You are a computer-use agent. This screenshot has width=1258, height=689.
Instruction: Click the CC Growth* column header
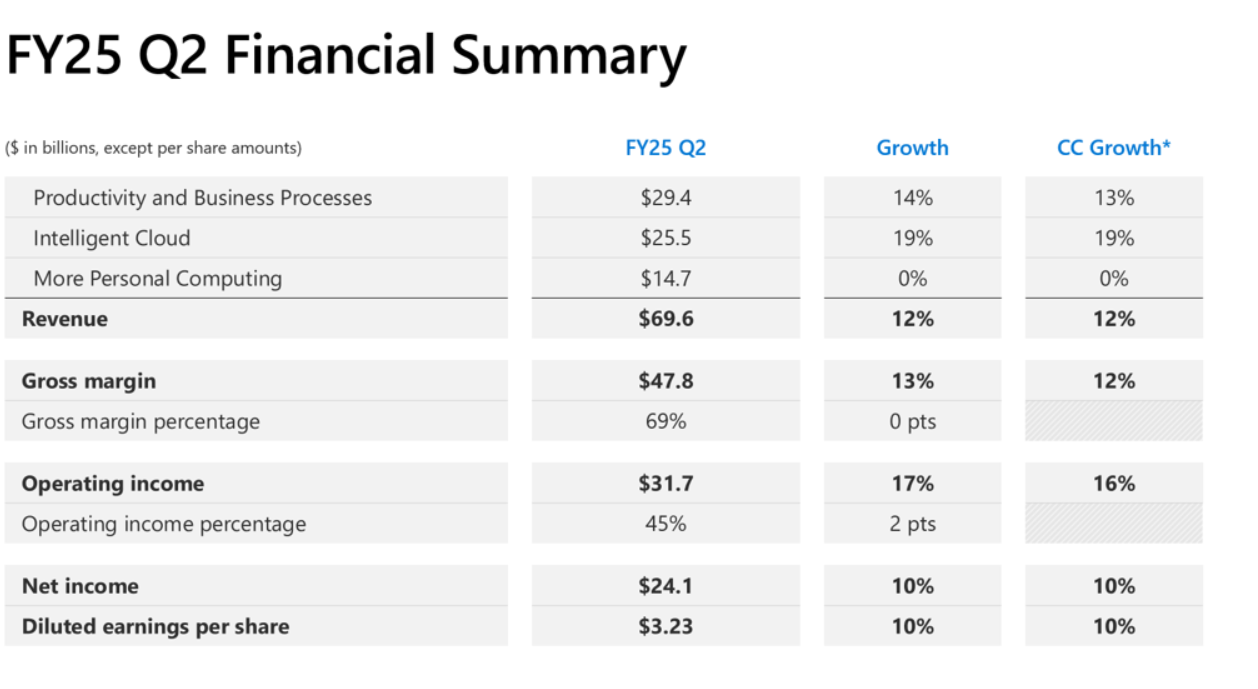[1113, 148]
